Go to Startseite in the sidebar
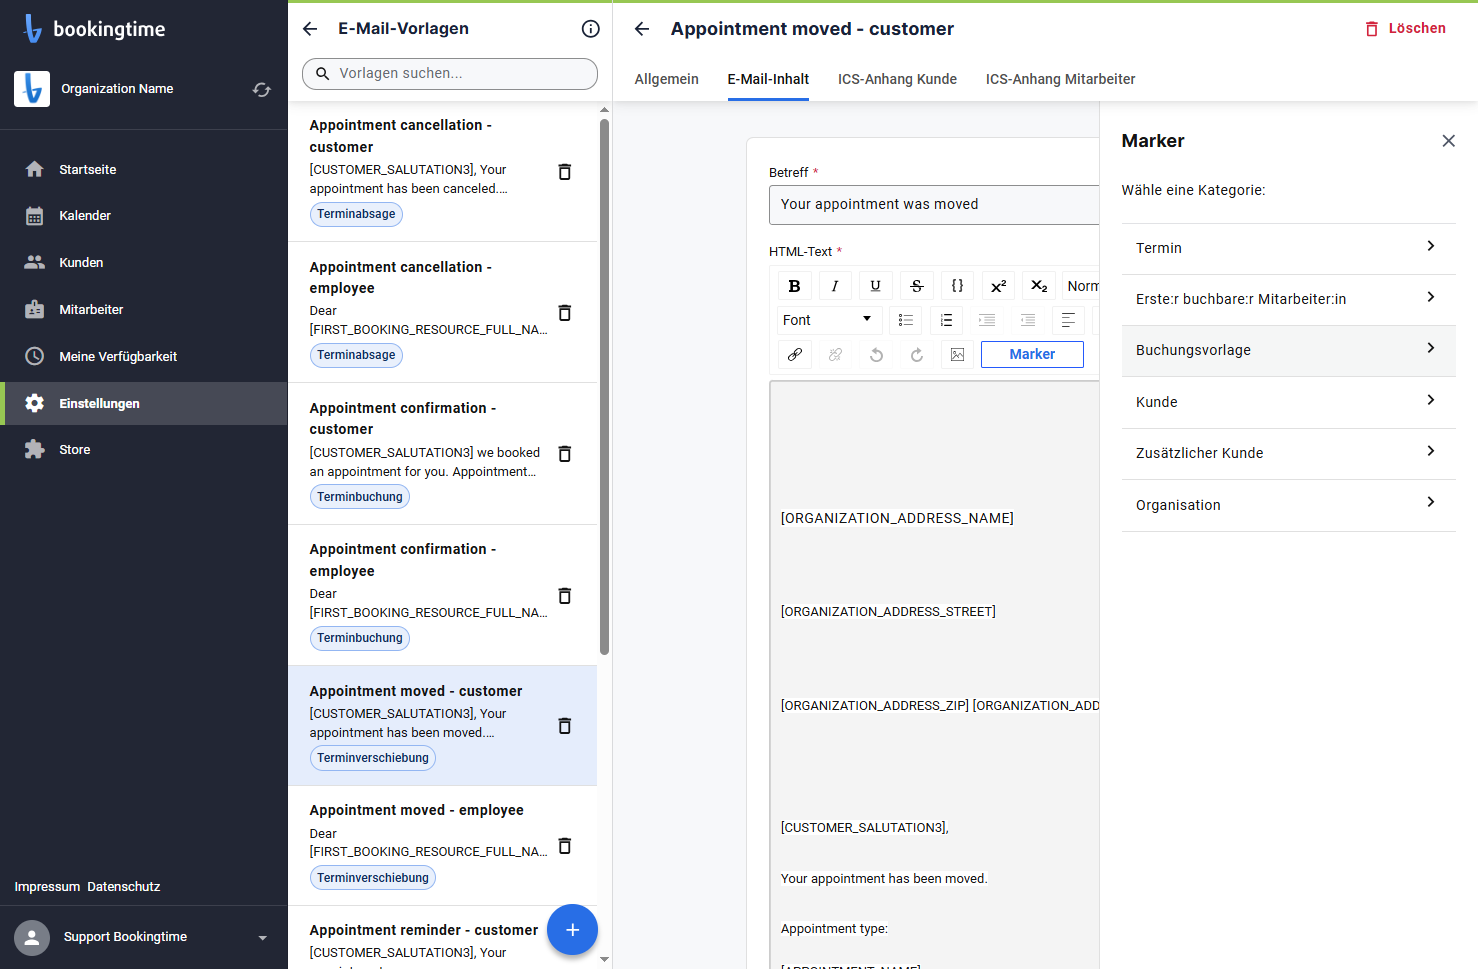 [143, 169]
